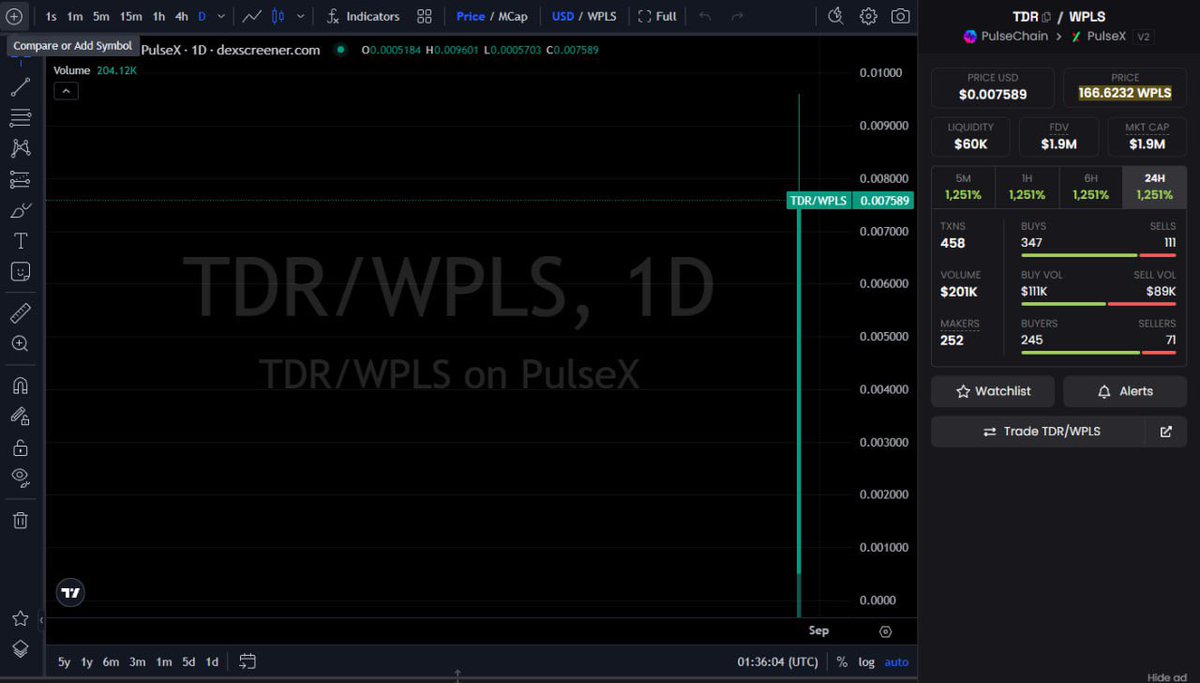Viewport: 1200px width, 683px height.
Task: Switch to Full screen mode
Action: click(657, 16)
